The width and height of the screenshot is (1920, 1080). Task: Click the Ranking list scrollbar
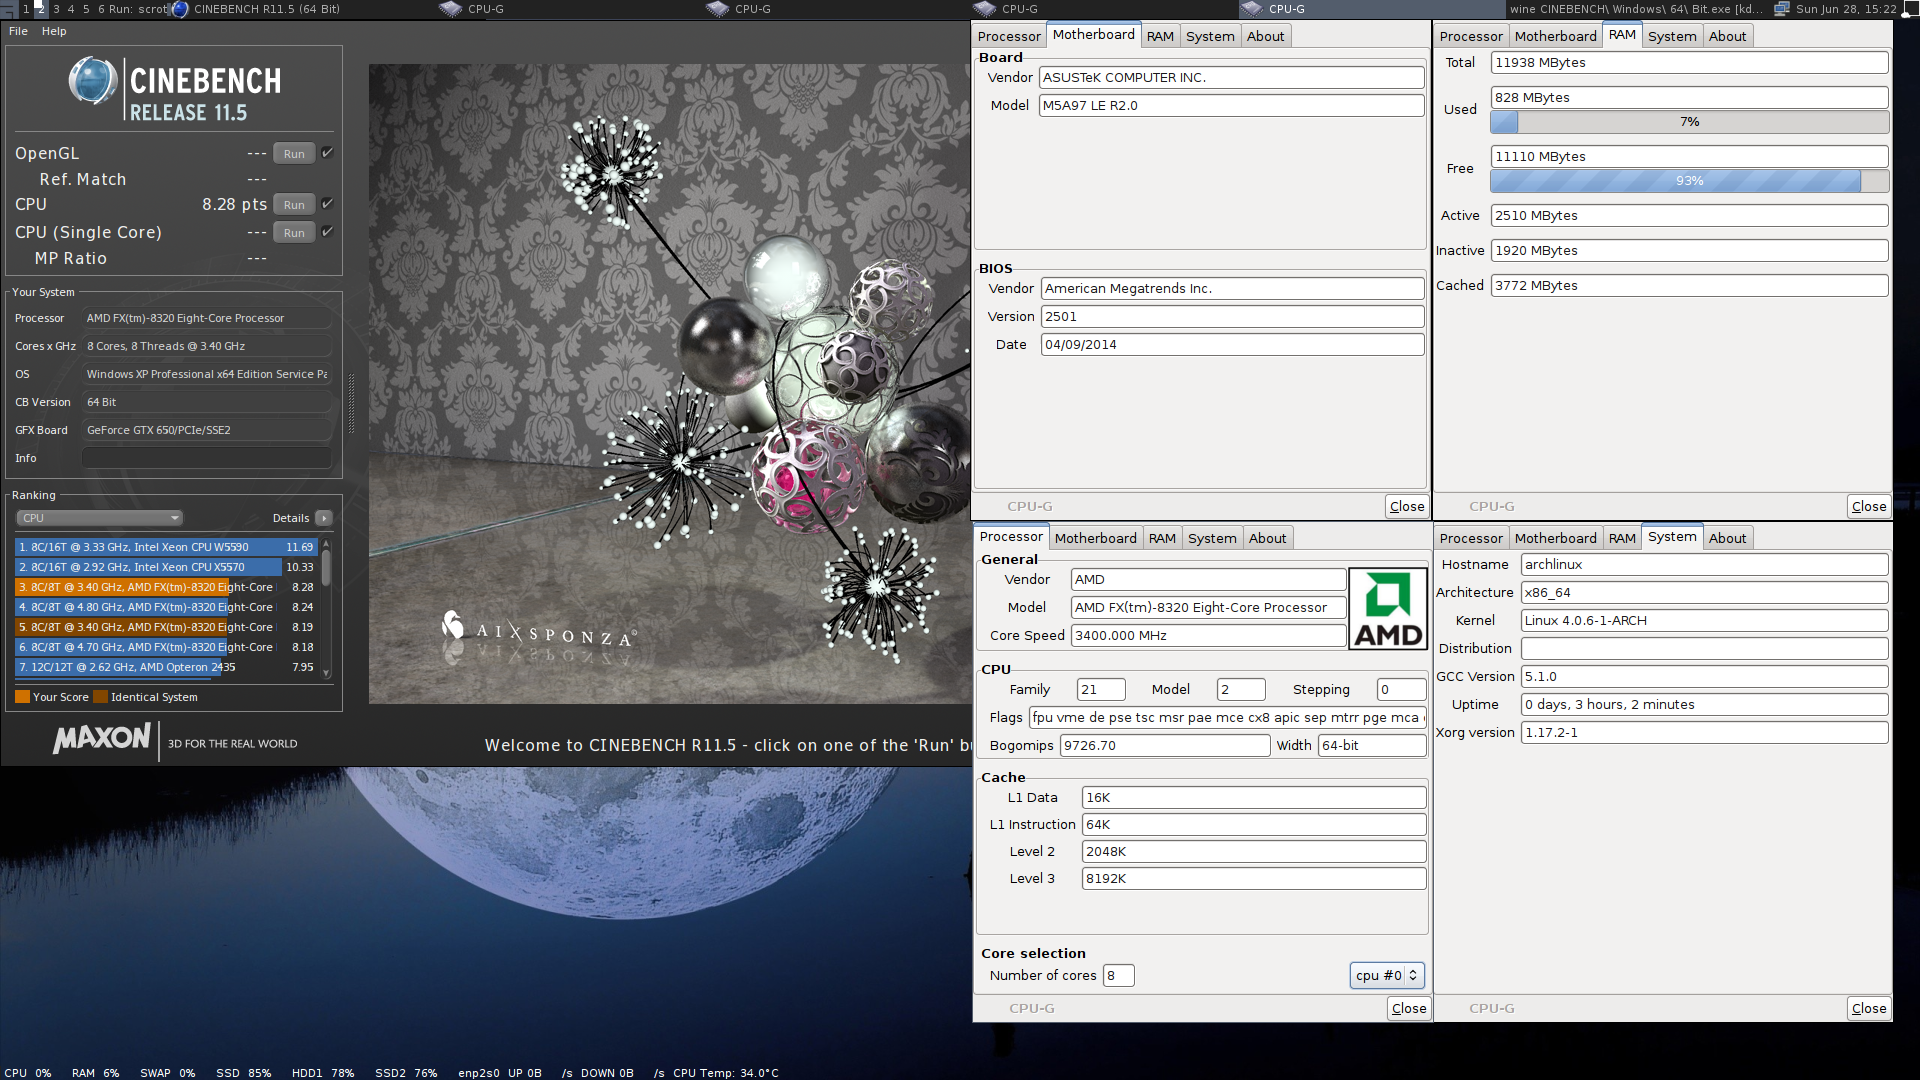pos(326,607)
